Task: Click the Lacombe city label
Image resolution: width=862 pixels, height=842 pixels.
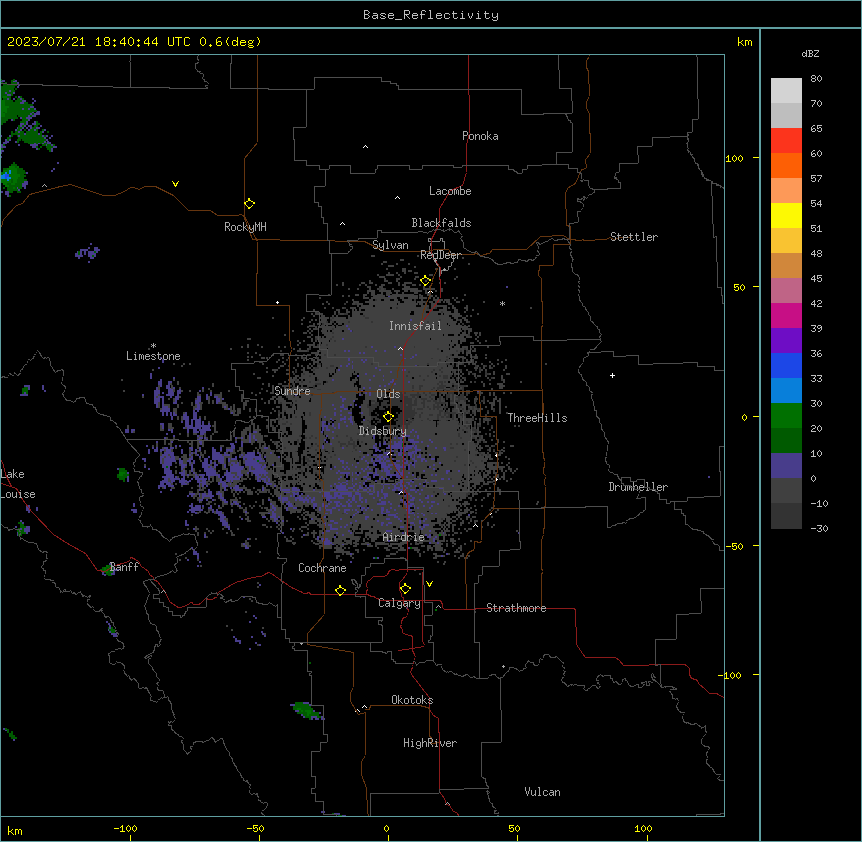Action: point(450,191)
